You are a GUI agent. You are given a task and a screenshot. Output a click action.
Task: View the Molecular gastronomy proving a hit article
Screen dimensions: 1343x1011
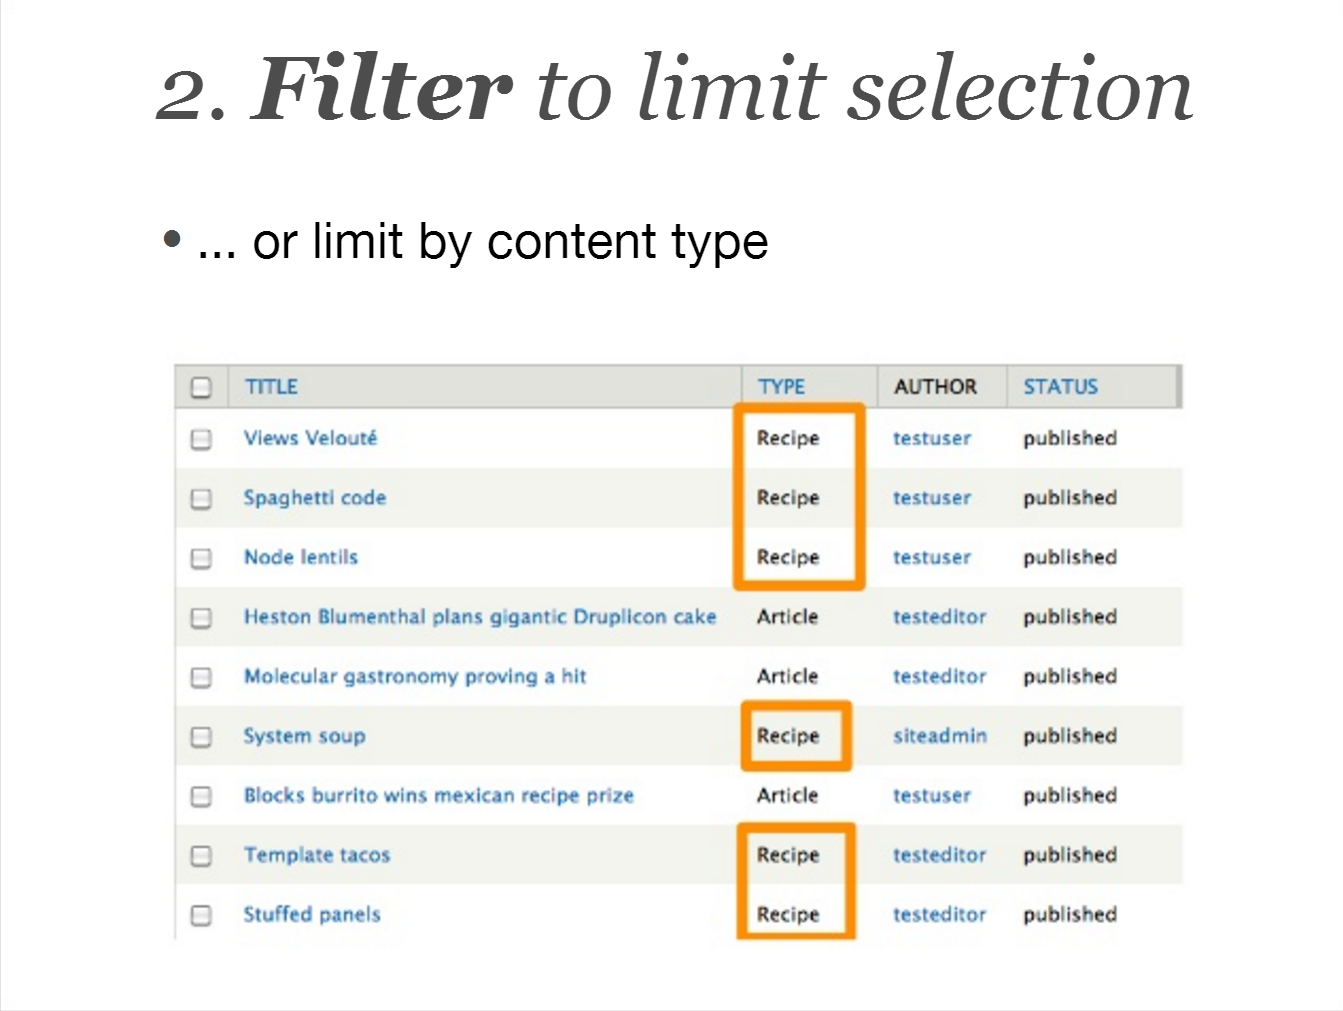click(x=415, y=677)
